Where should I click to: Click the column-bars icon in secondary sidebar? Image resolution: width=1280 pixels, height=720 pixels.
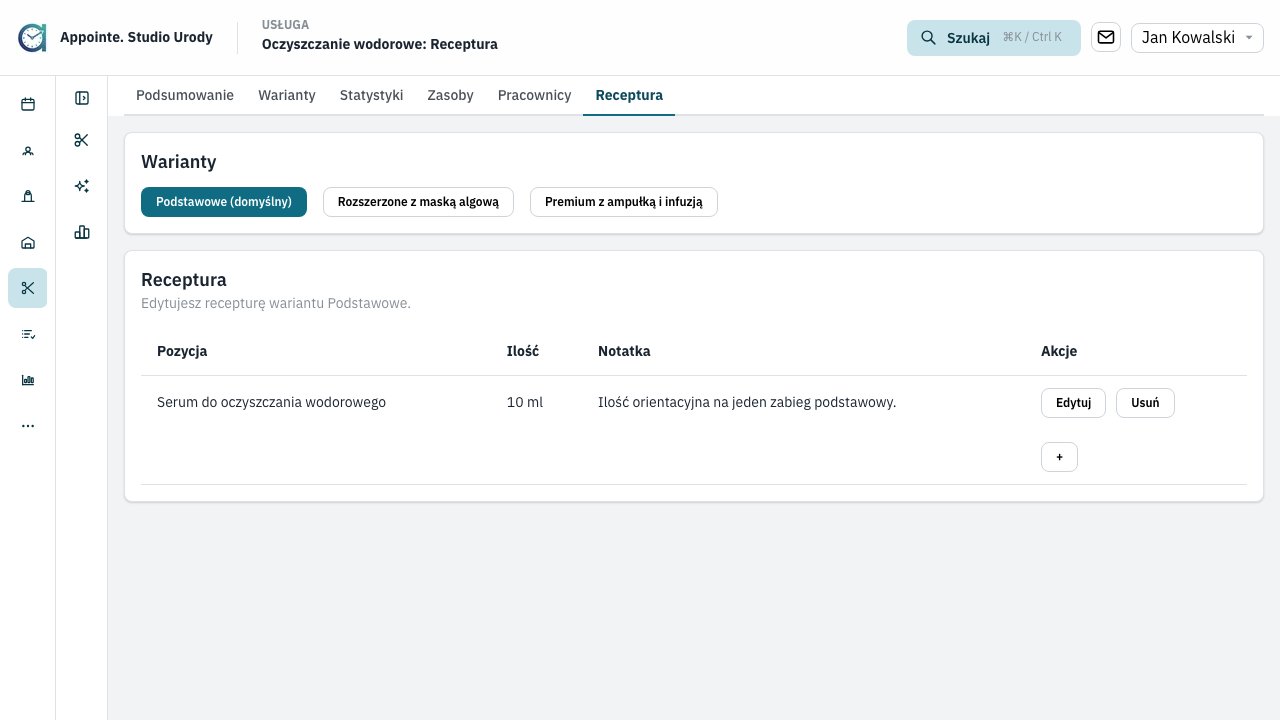82,232
